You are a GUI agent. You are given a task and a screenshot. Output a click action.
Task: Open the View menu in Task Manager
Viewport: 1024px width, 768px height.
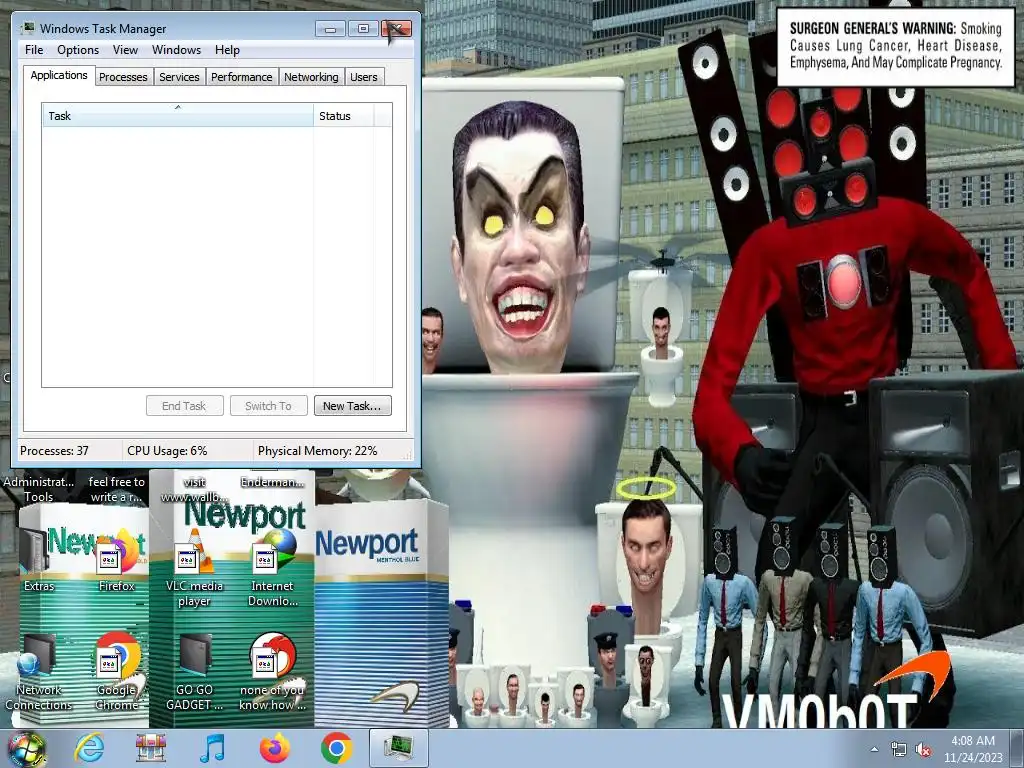click(x=125, y=50)
